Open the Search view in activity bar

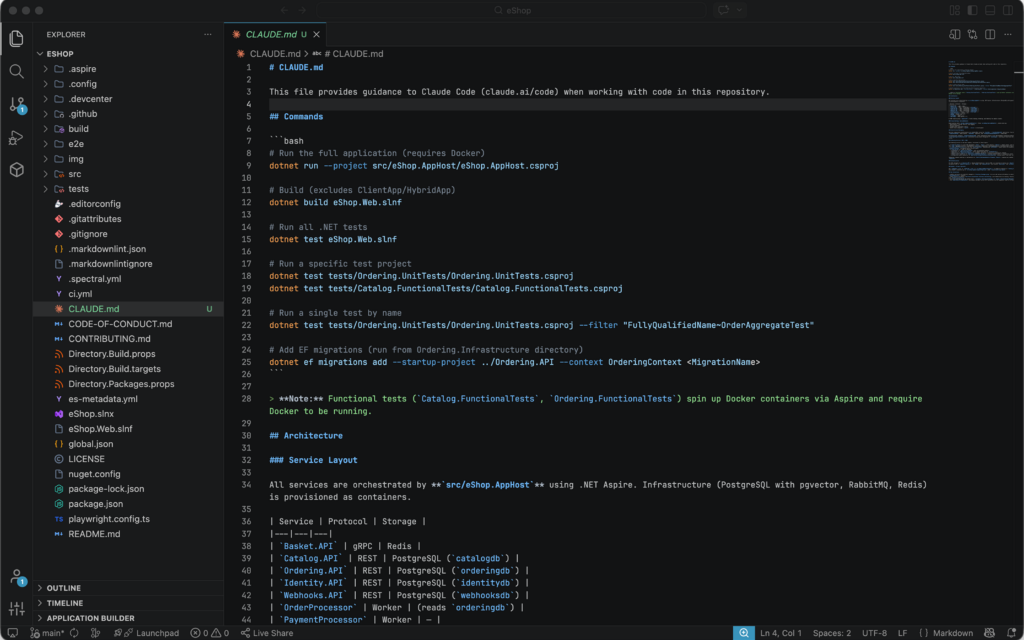16,71
